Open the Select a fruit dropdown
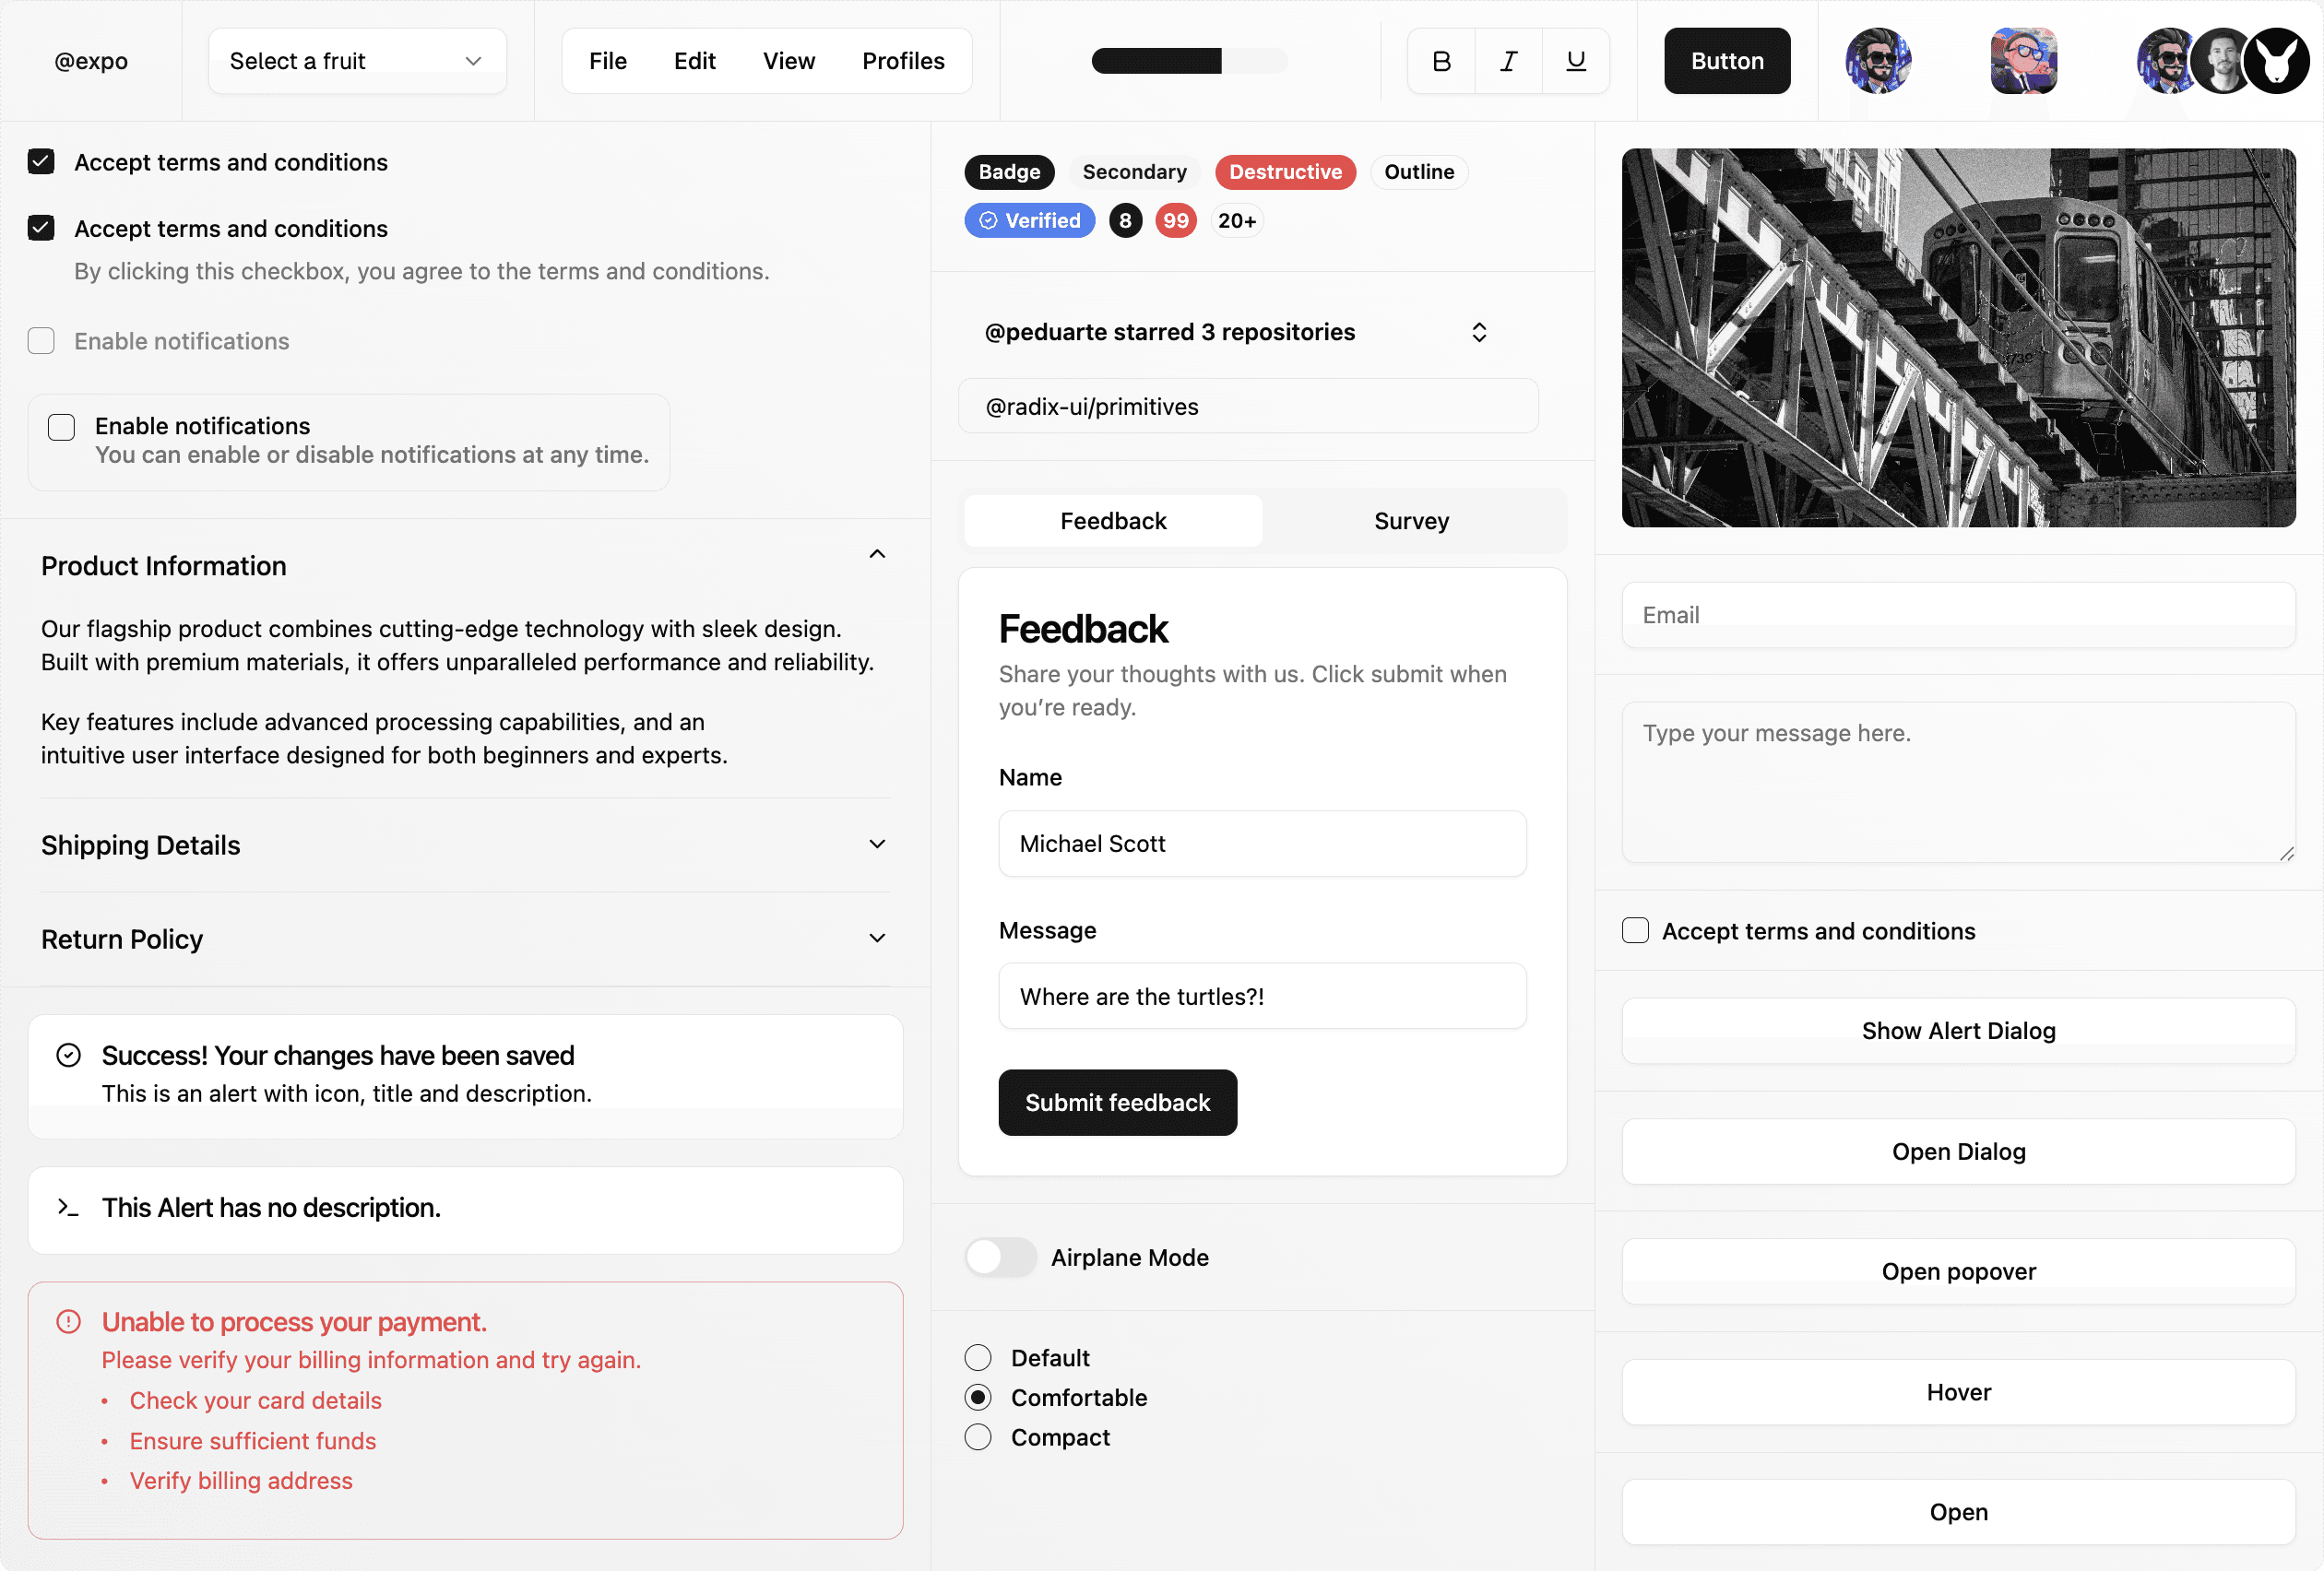This screenshot has height=1571, width=2324. pos(357,61)
